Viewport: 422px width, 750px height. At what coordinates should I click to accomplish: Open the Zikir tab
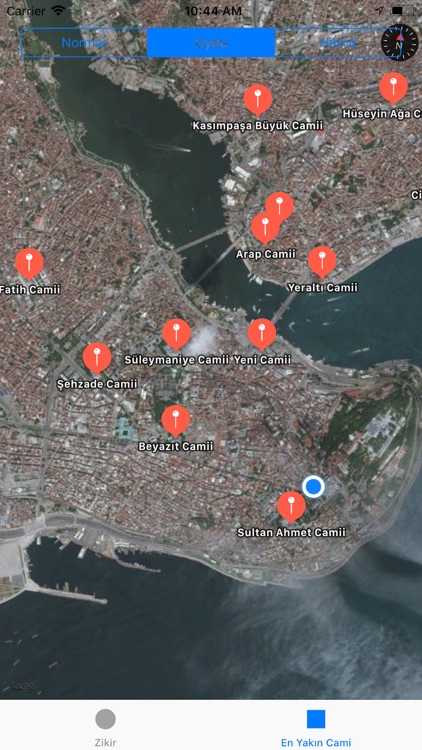(105, 728)
